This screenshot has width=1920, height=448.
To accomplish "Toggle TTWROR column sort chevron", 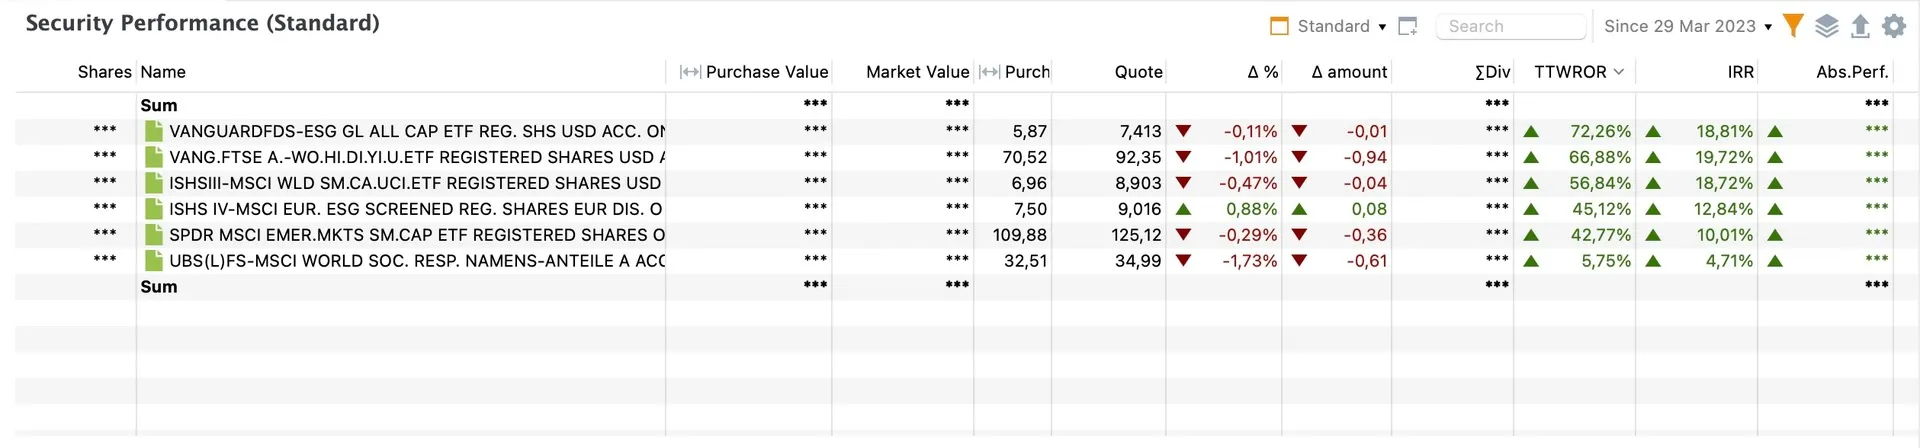I will click(x=1619, y=72).
